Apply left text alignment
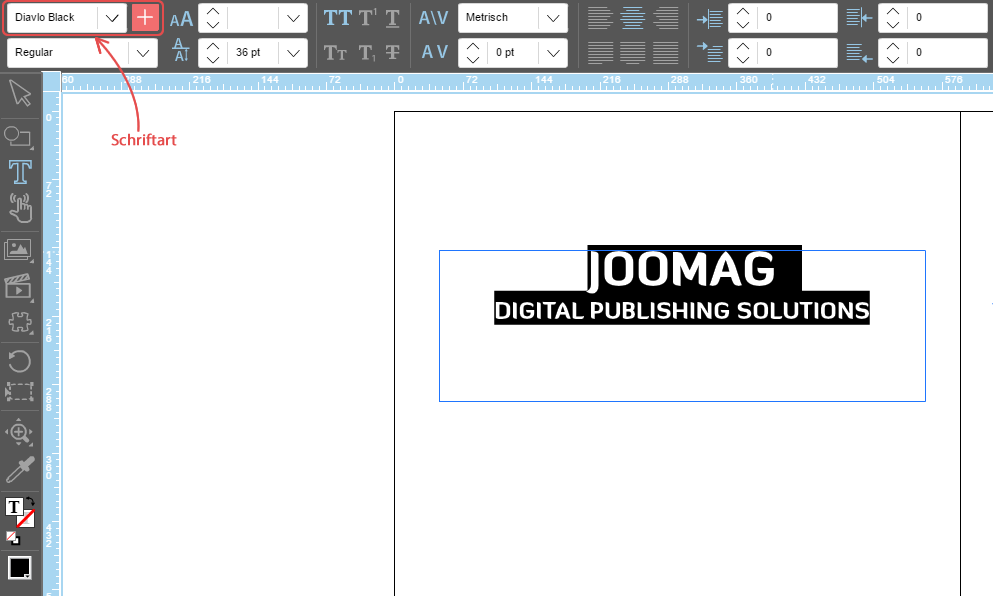Image resolution: width=993 pixels, height=596 pixels. (x=598, y=18)
